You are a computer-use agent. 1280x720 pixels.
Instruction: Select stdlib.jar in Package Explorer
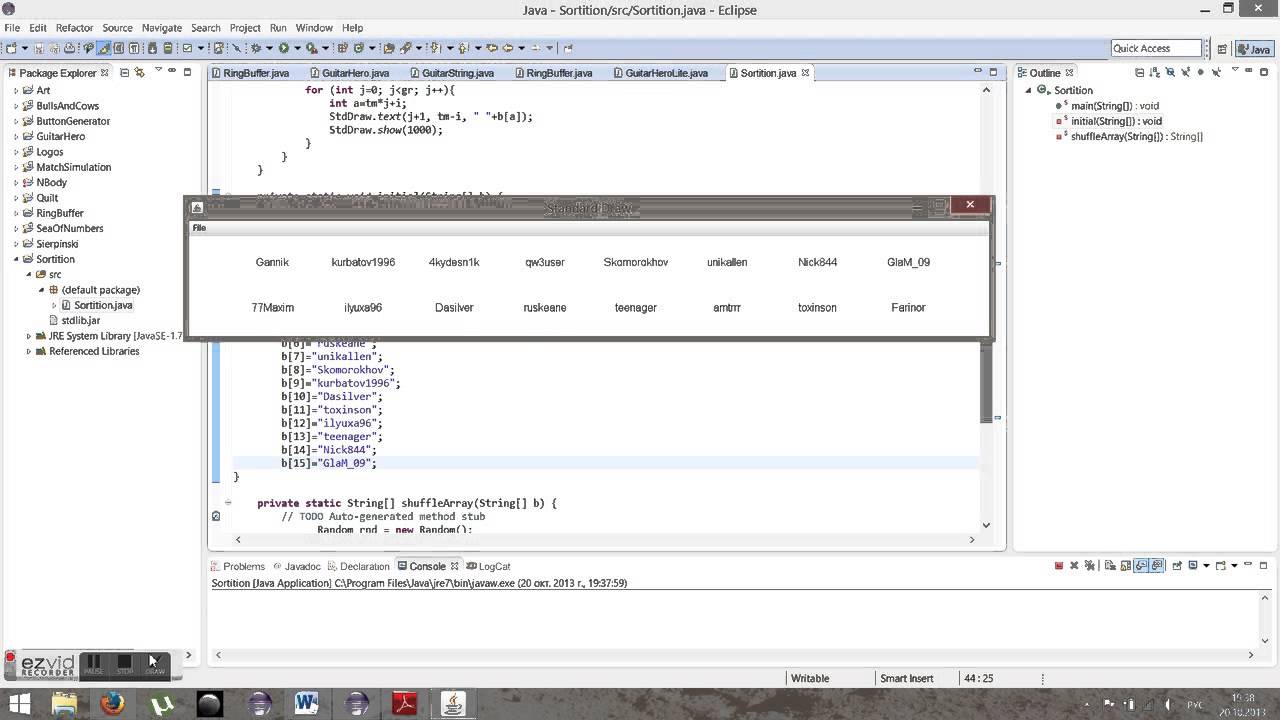[74, 320]
